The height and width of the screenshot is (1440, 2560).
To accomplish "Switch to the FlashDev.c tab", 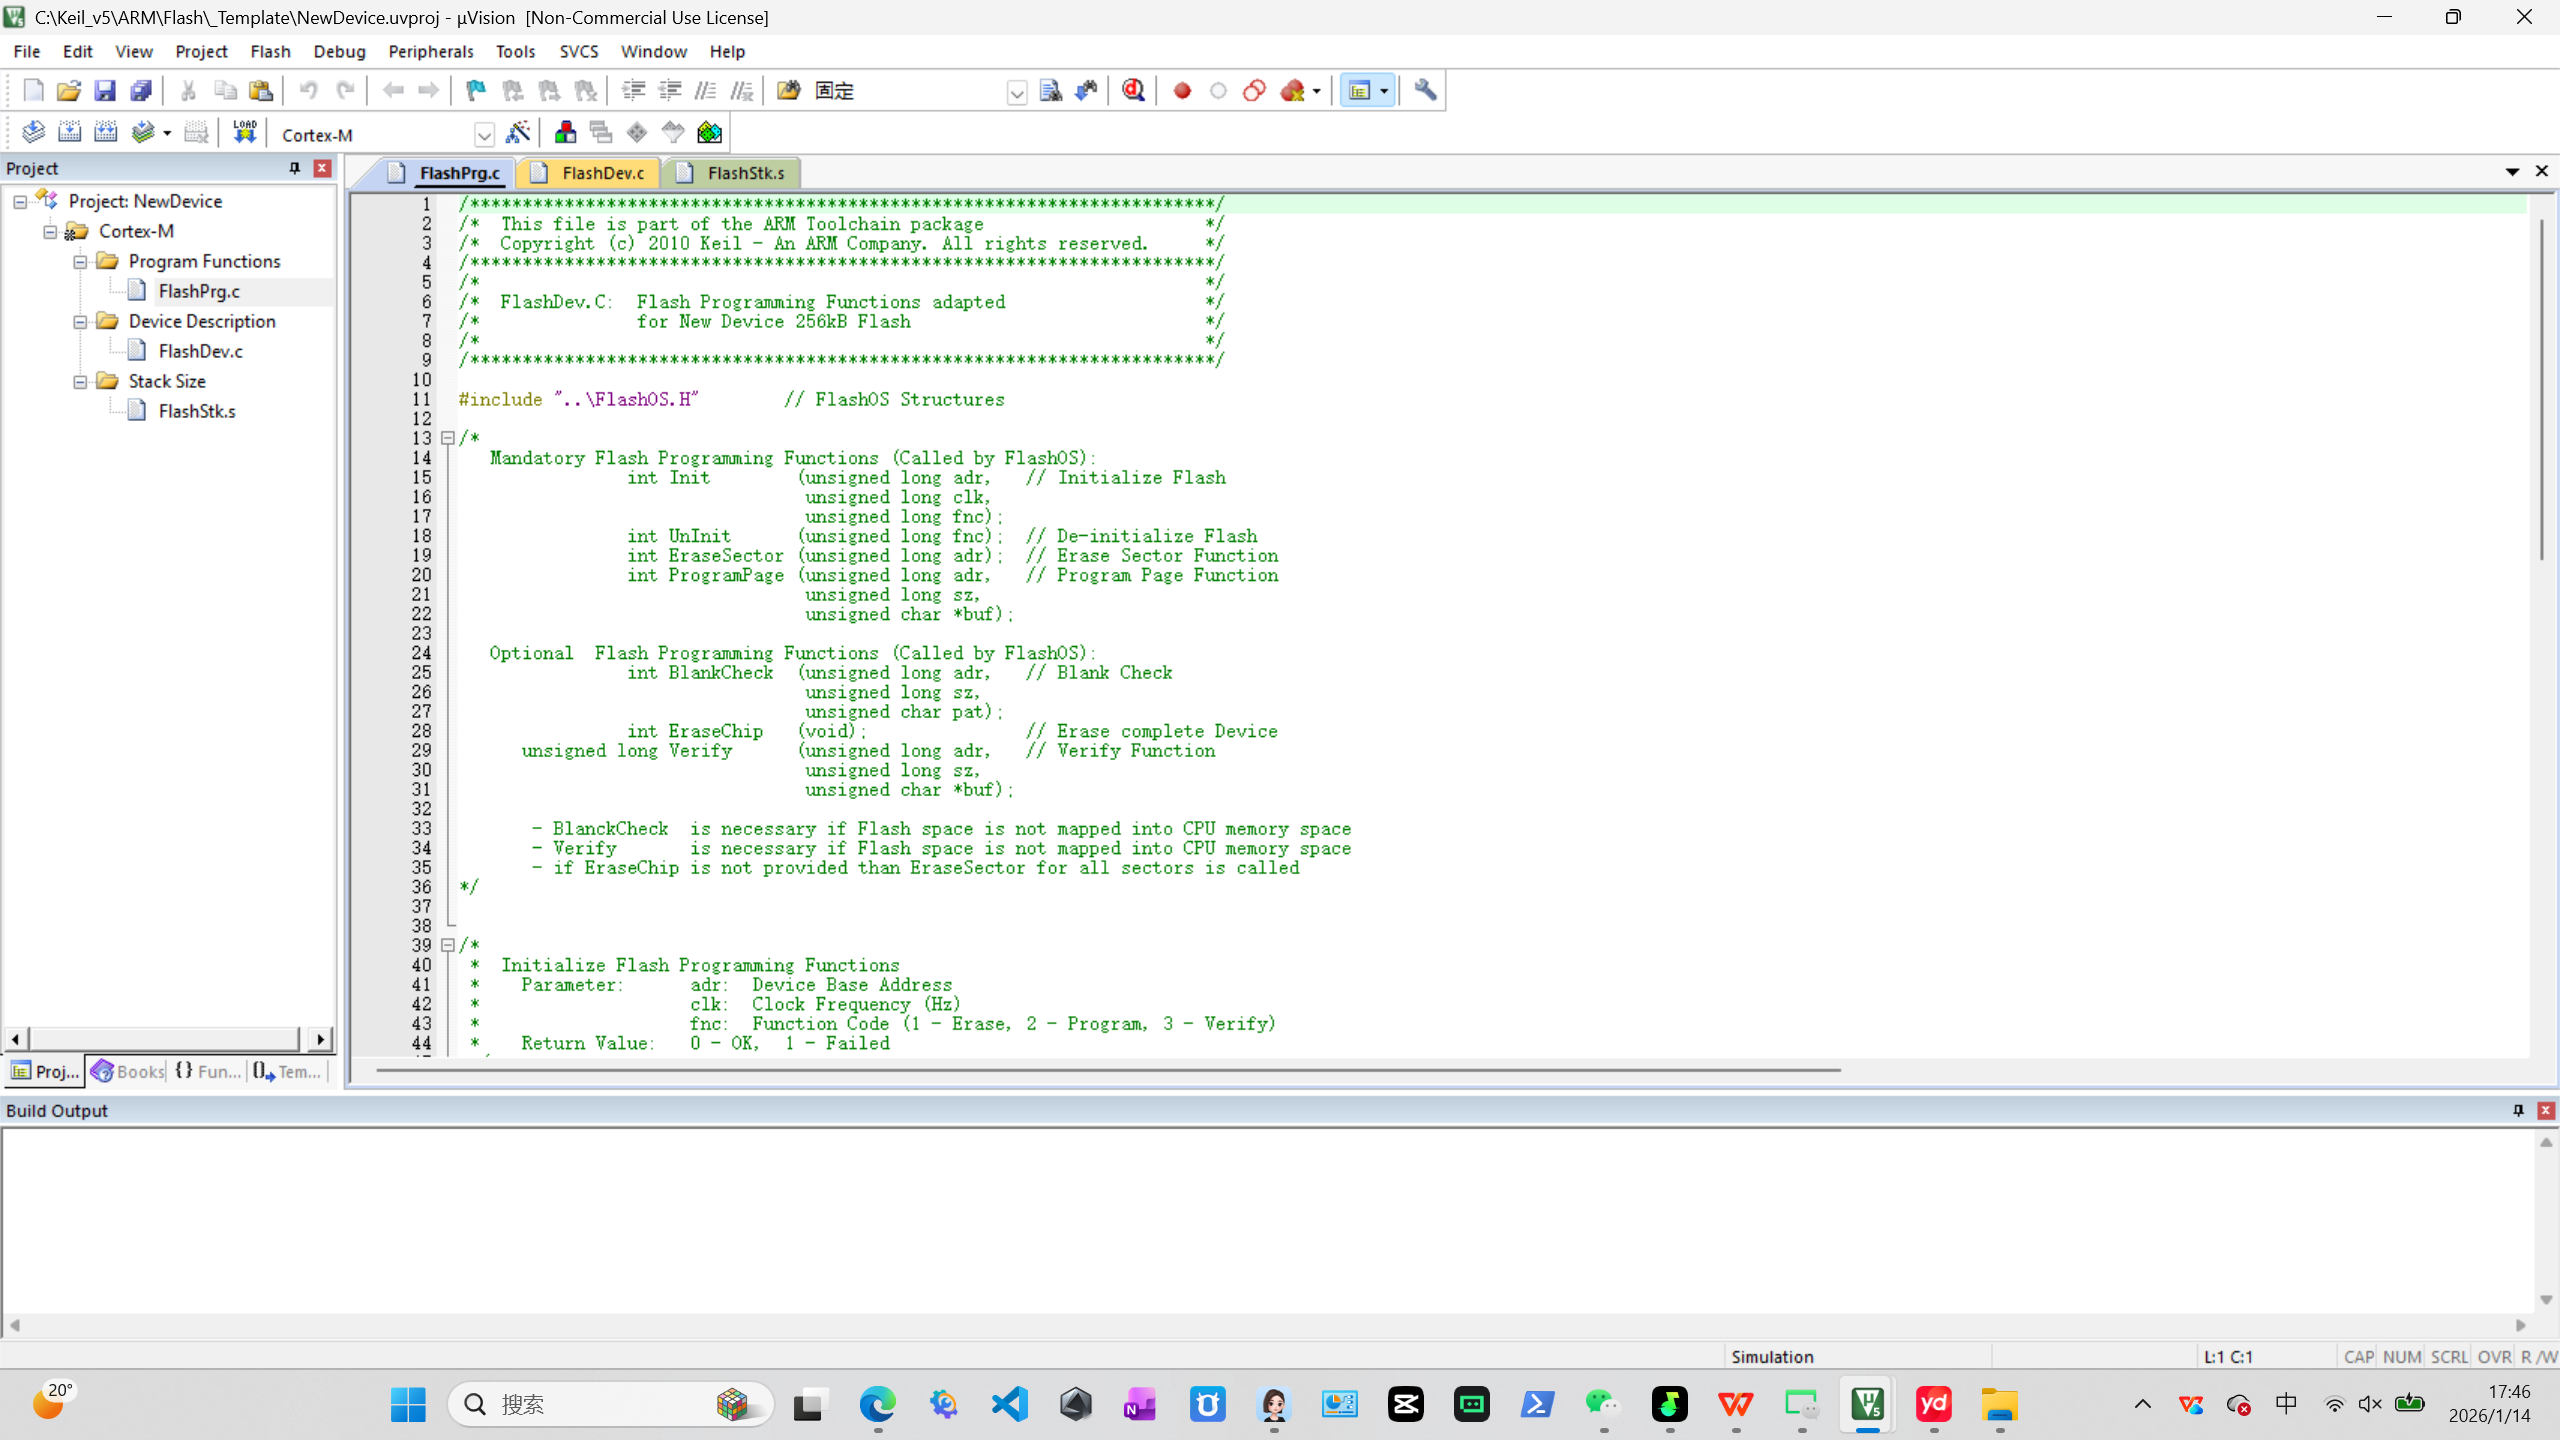I will pos(602,173).
